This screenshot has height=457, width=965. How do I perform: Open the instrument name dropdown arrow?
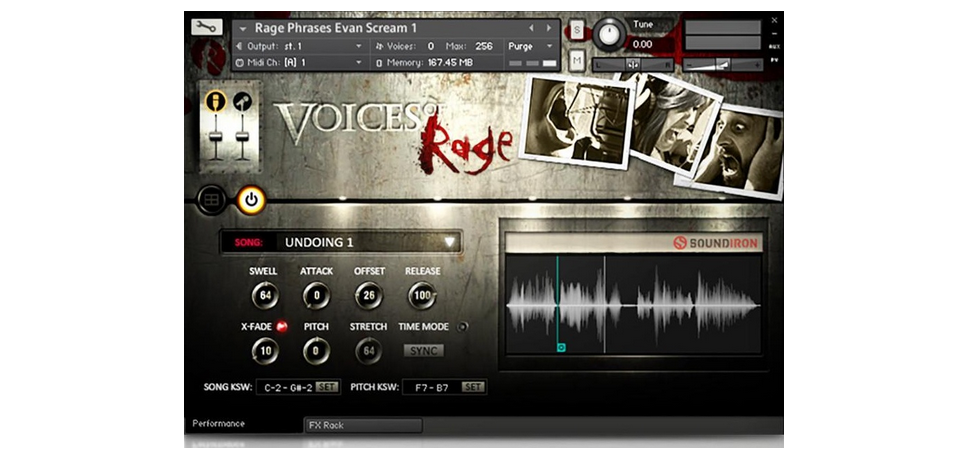243,29
